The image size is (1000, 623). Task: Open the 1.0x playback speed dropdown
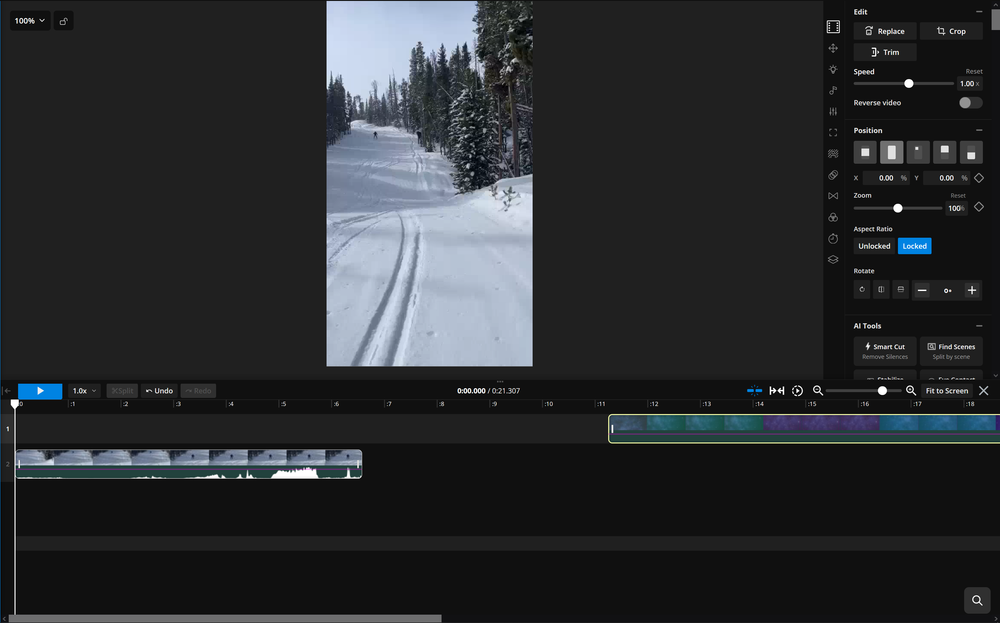pos(84,391)
